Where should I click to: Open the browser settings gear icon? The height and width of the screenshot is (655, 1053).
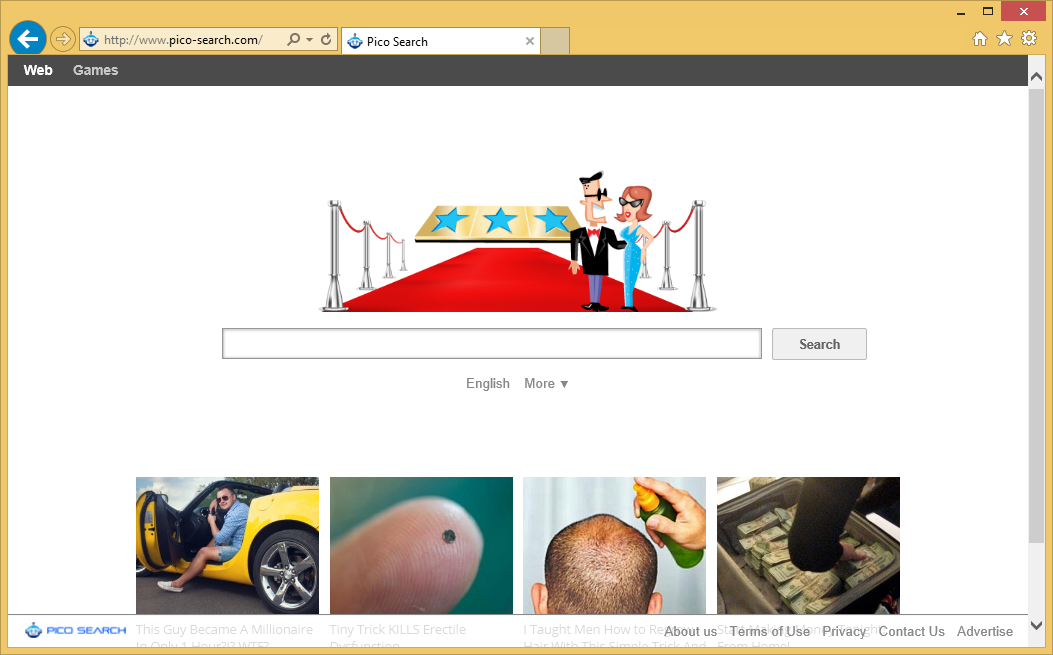[1028, 38]
